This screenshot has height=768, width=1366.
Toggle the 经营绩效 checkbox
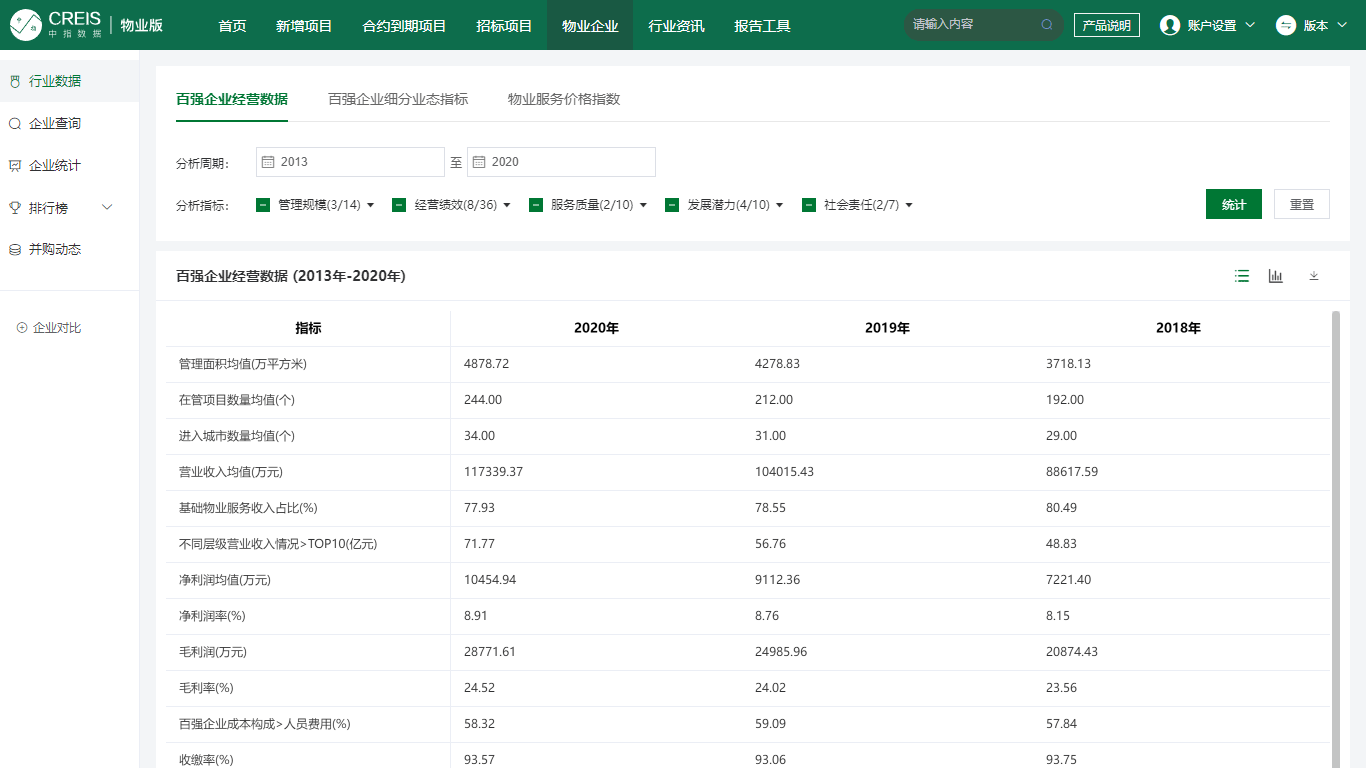pyautogui.click(x=399, y=205)
